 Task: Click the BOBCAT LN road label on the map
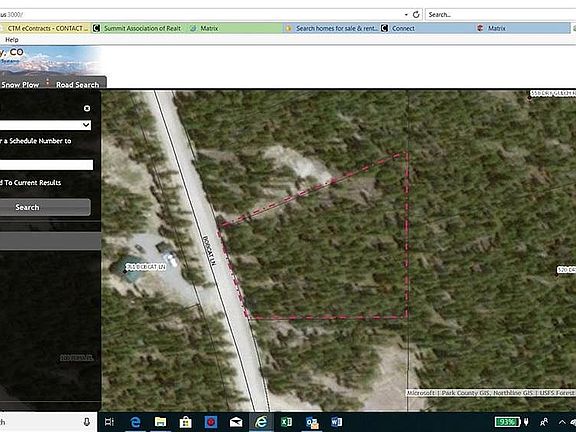pos(209,250)
